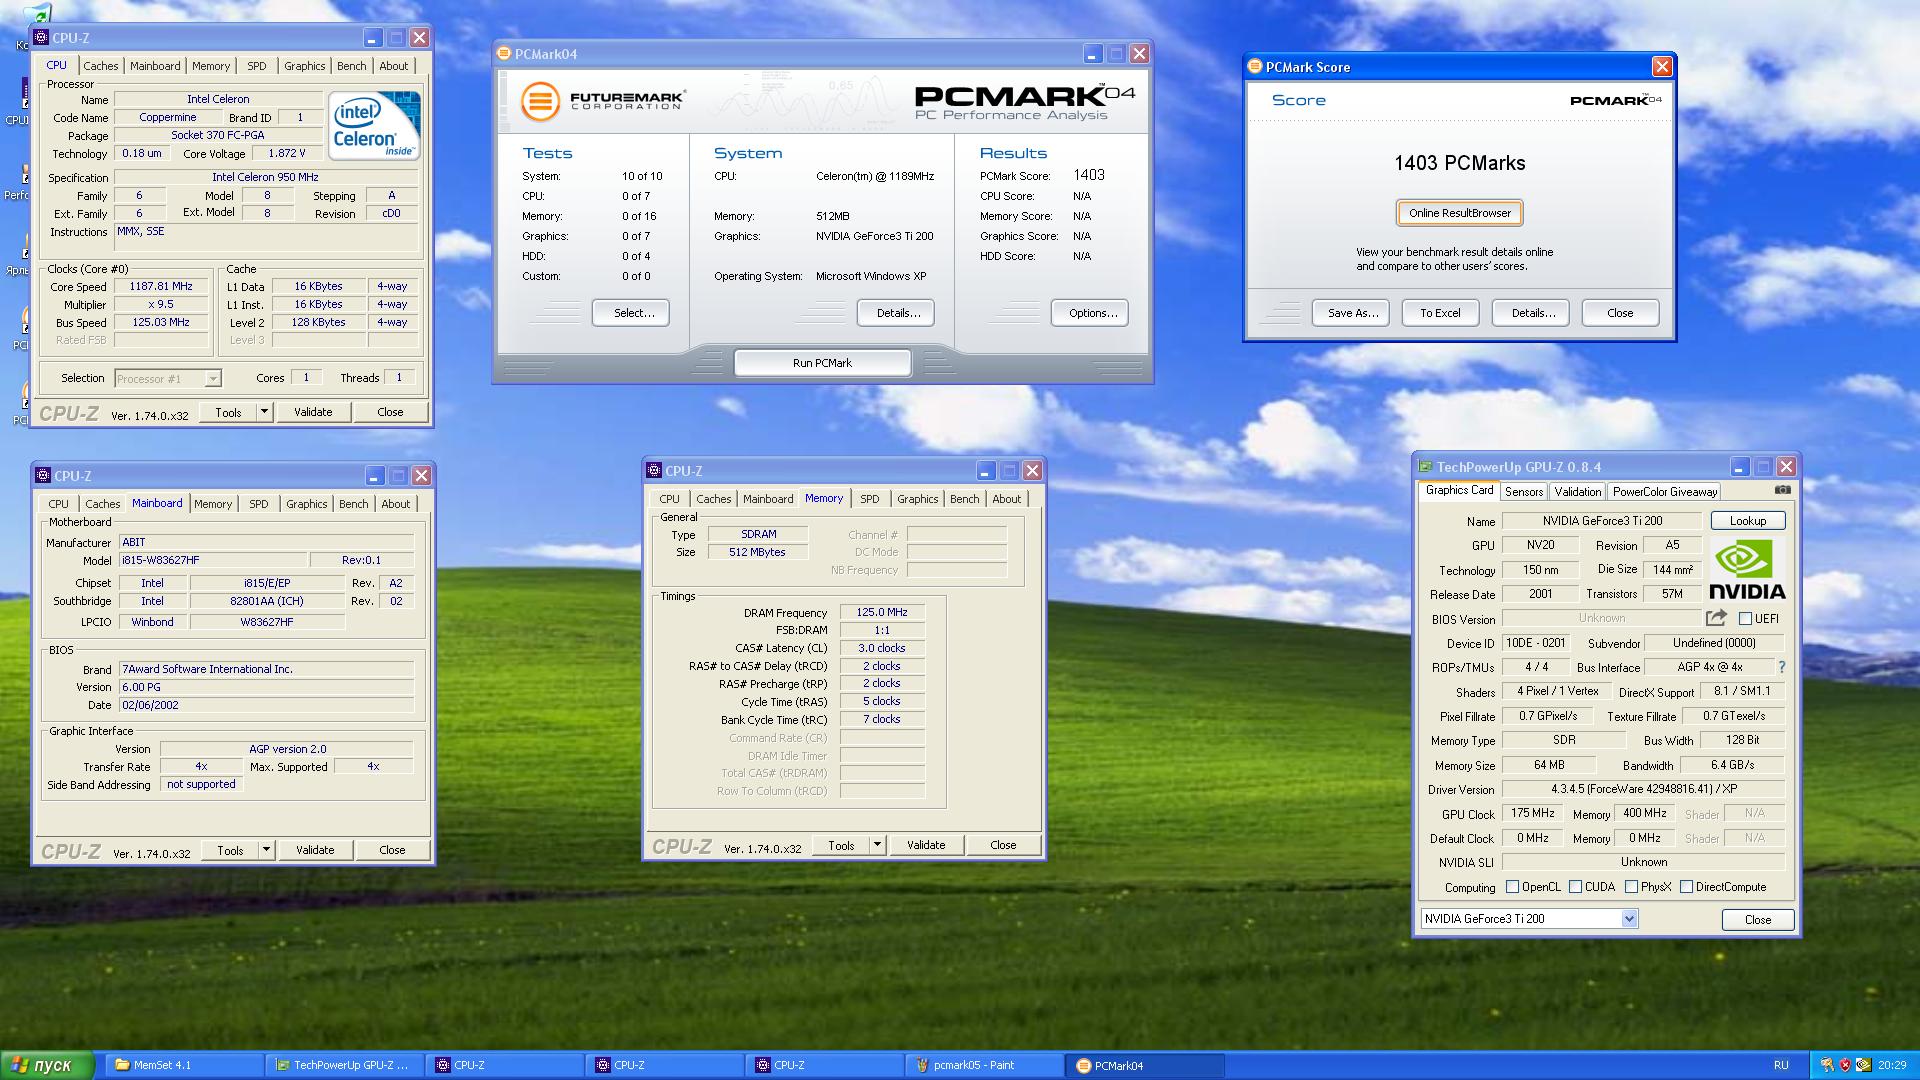Viewport: 1920px width, 1080px height.
Task: Open PowerColor Giveaway tab in GPU-Z
Action: [x=1665, y=492]
